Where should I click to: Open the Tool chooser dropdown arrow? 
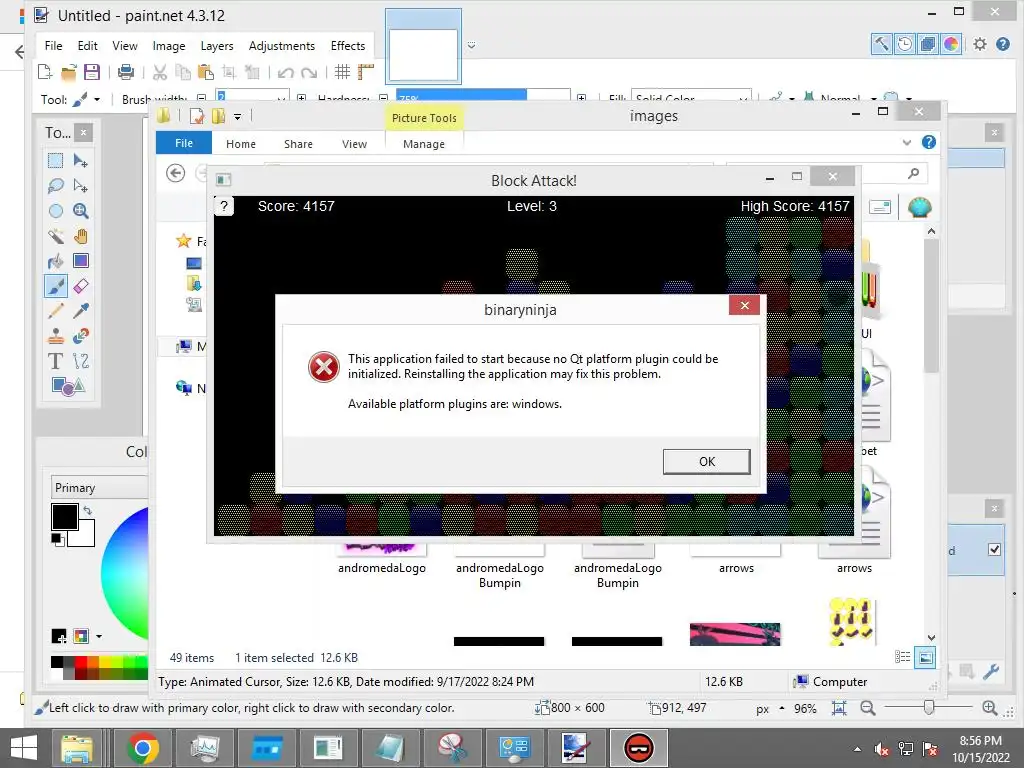pyautogui.click(x=97, y=99)
